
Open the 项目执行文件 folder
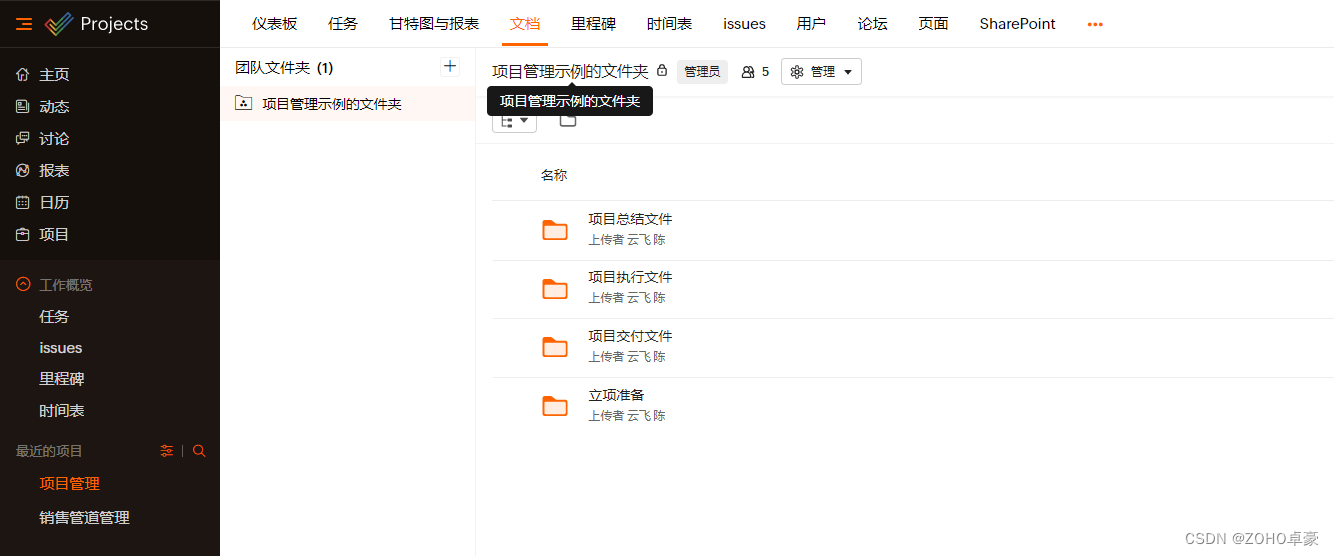pos(630,277)
